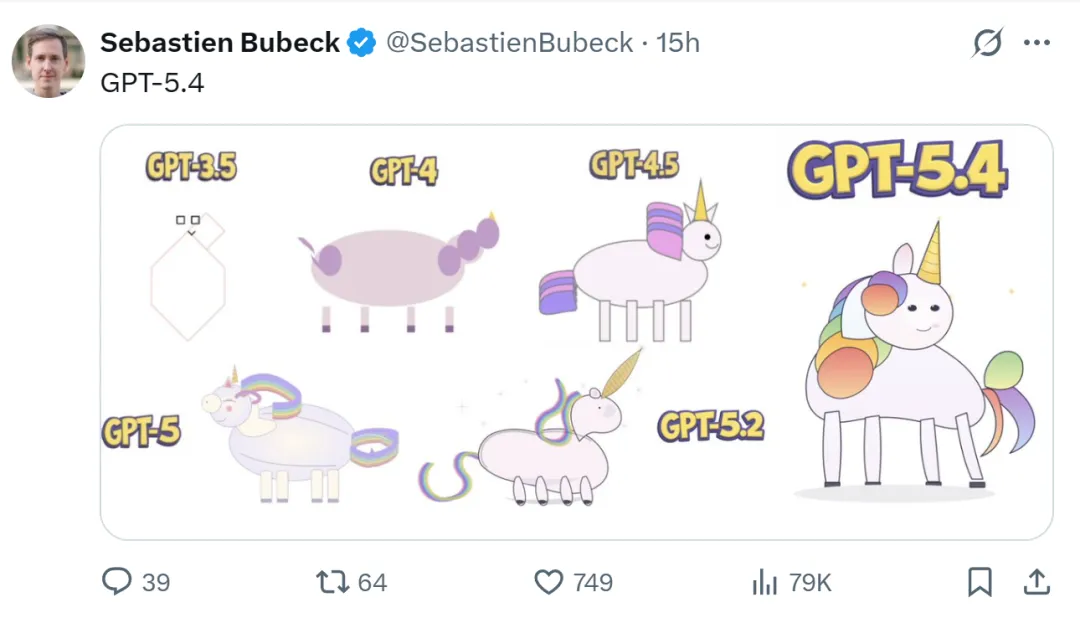The image size is (1080, 618).
Task: Bookmark this tweet
Action: click(x=980, y=582)
